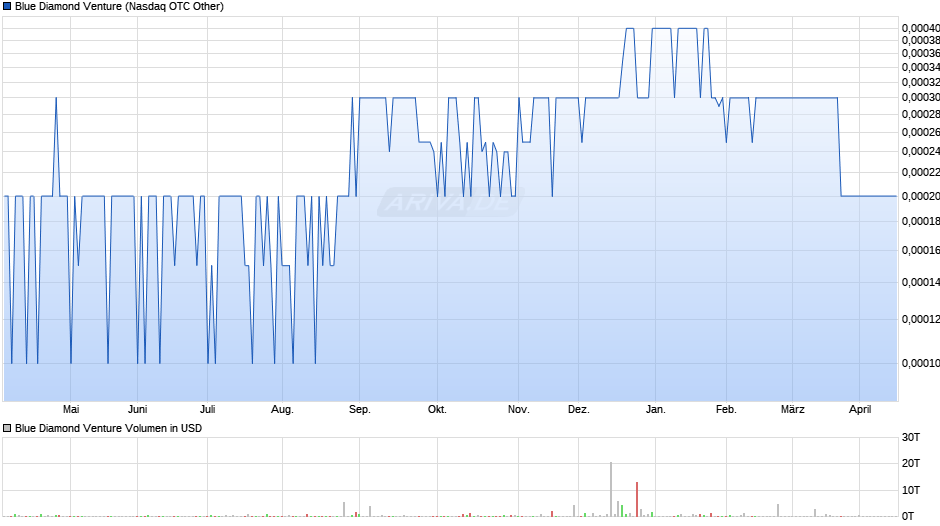940x526 pixels.
Task: Click the 0,00020 price axis value
Action: [920, 196]
